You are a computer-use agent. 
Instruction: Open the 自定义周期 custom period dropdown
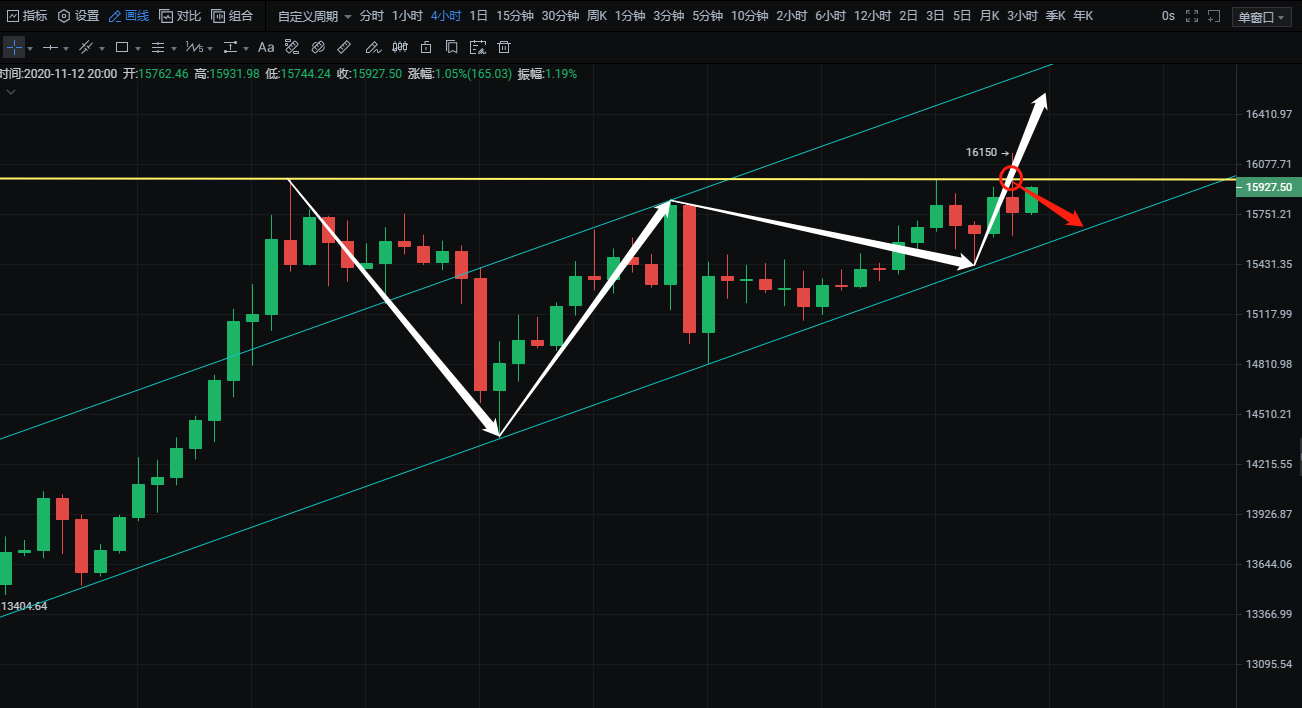tap(314, 16)
